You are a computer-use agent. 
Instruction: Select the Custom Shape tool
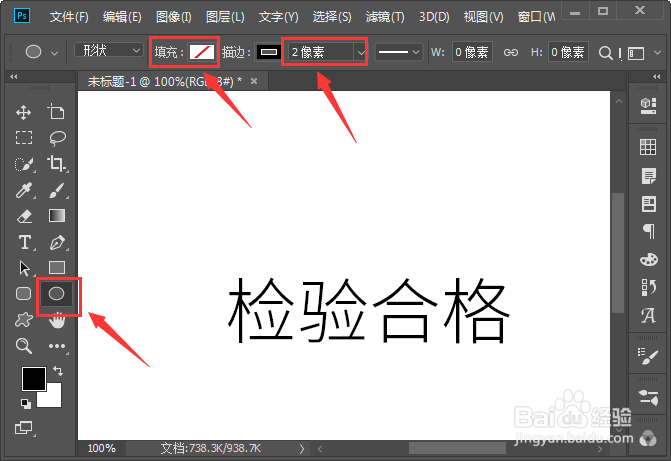coord(24,320)
